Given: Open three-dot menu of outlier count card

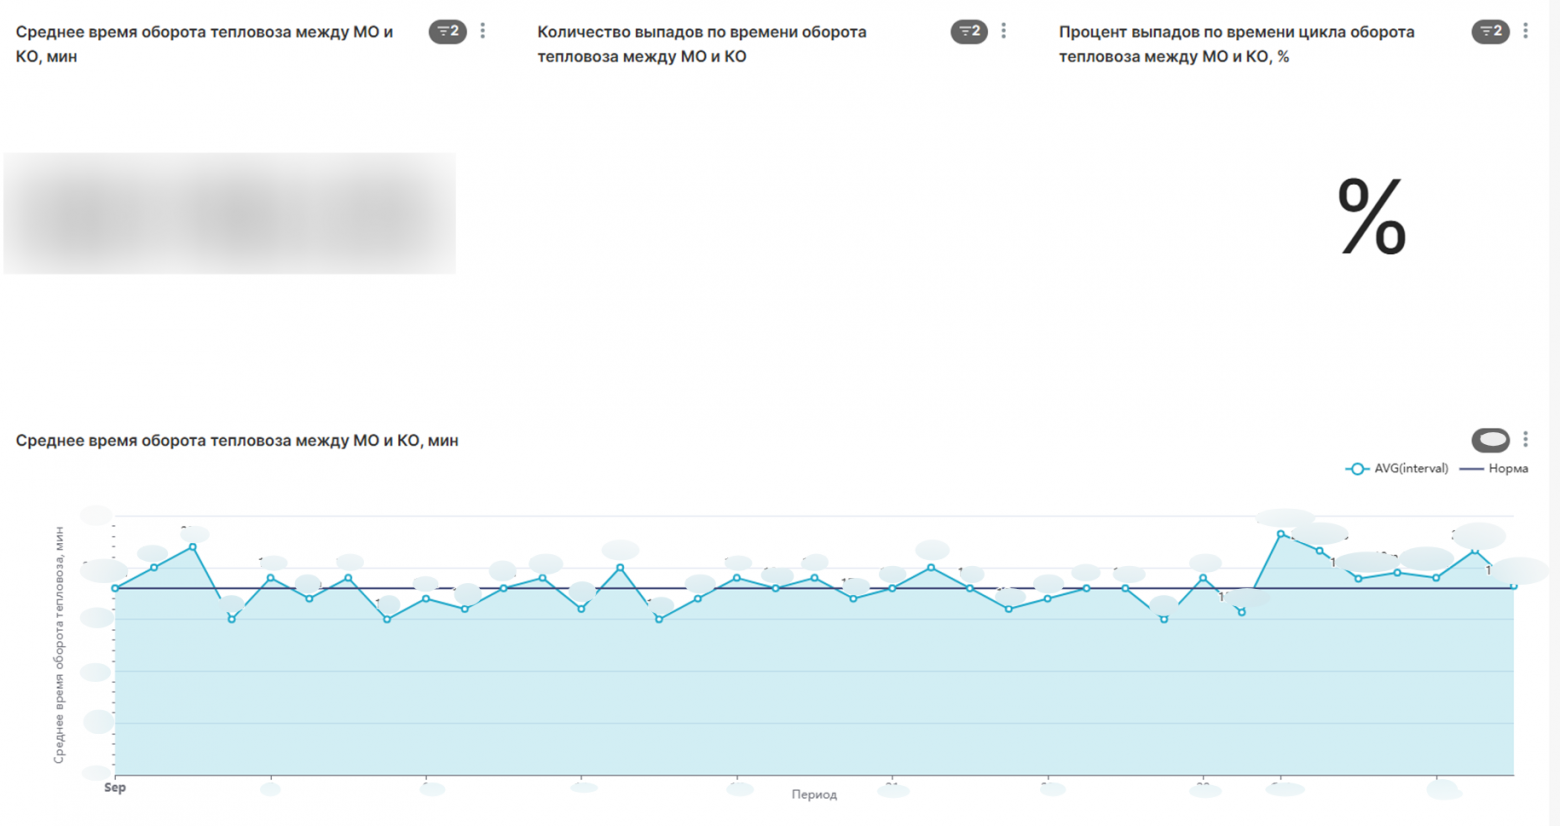Looking at the screenshot, I should [x=1004, y=32].
